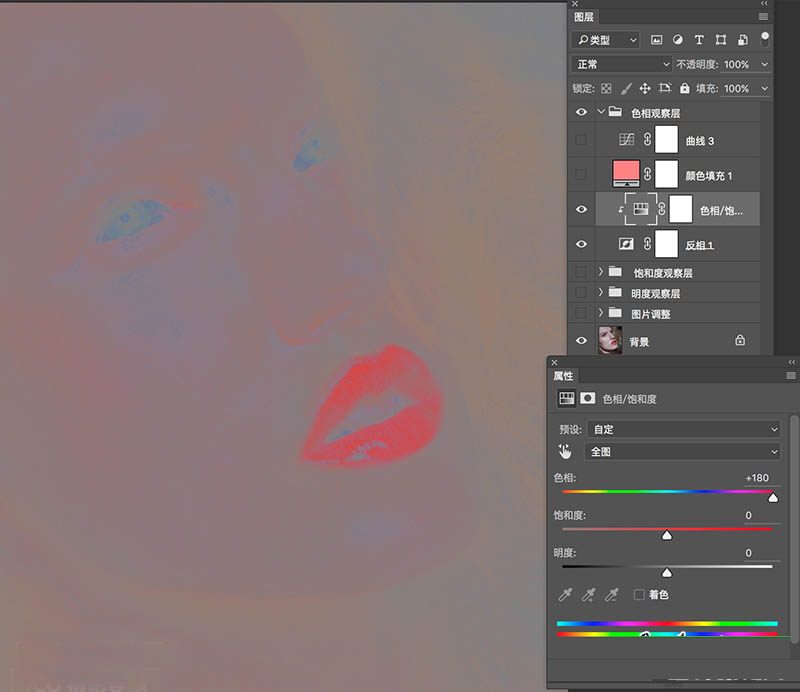The width and height of the screenshot is (800, 692).
Task: Open the 预设 preset dropdown
Action: pyautogui.click(x=684, y=429)
